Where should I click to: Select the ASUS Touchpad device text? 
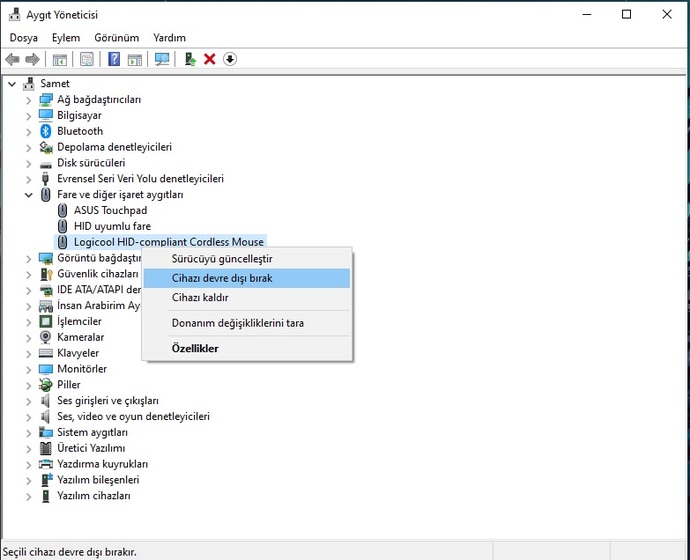(110, 210)
